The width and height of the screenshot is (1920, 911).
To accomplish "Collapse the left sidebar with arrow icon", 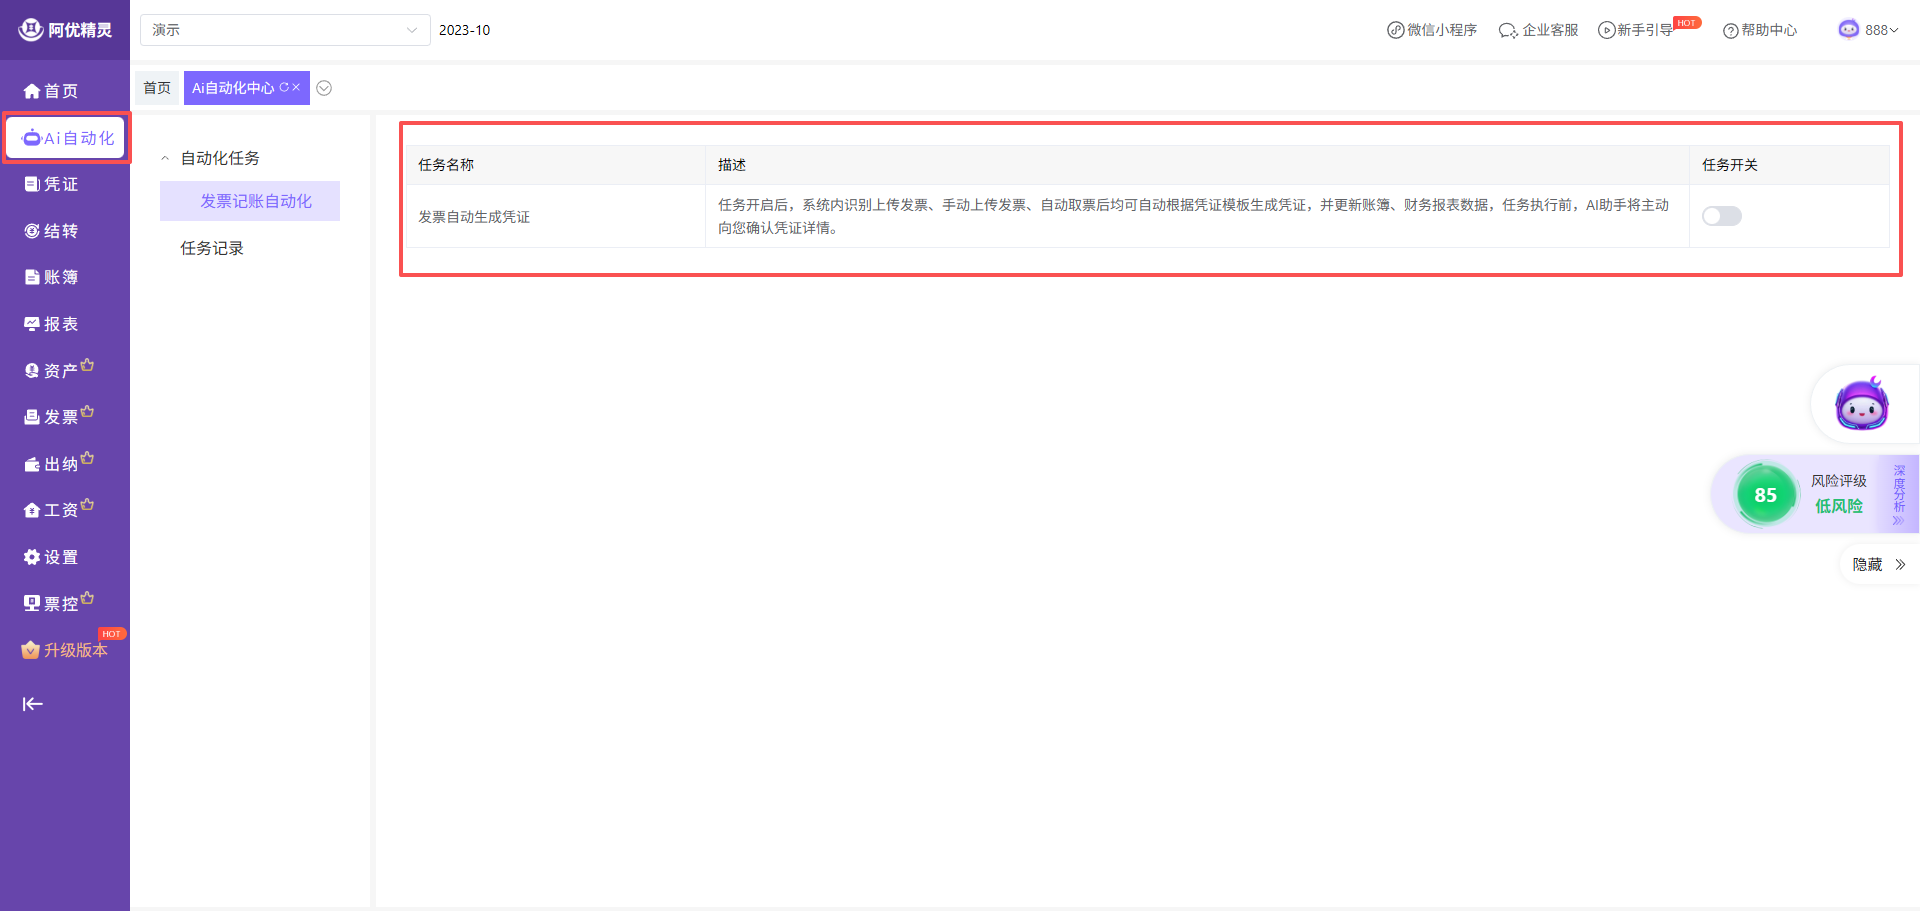I will 33,704.
